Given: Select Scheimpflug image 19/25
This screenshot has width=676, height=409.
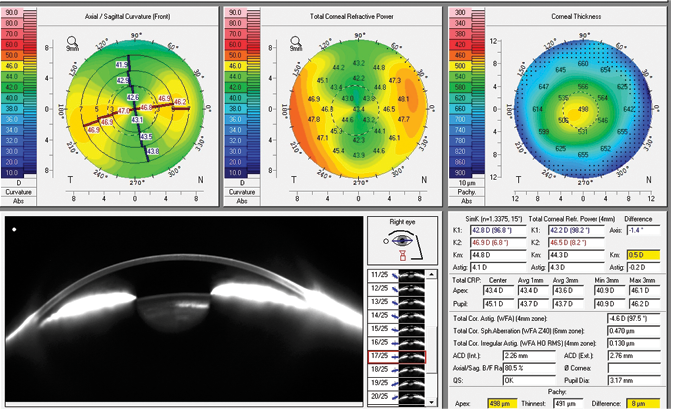Looking at the screenshot, I should pos(397,383).
